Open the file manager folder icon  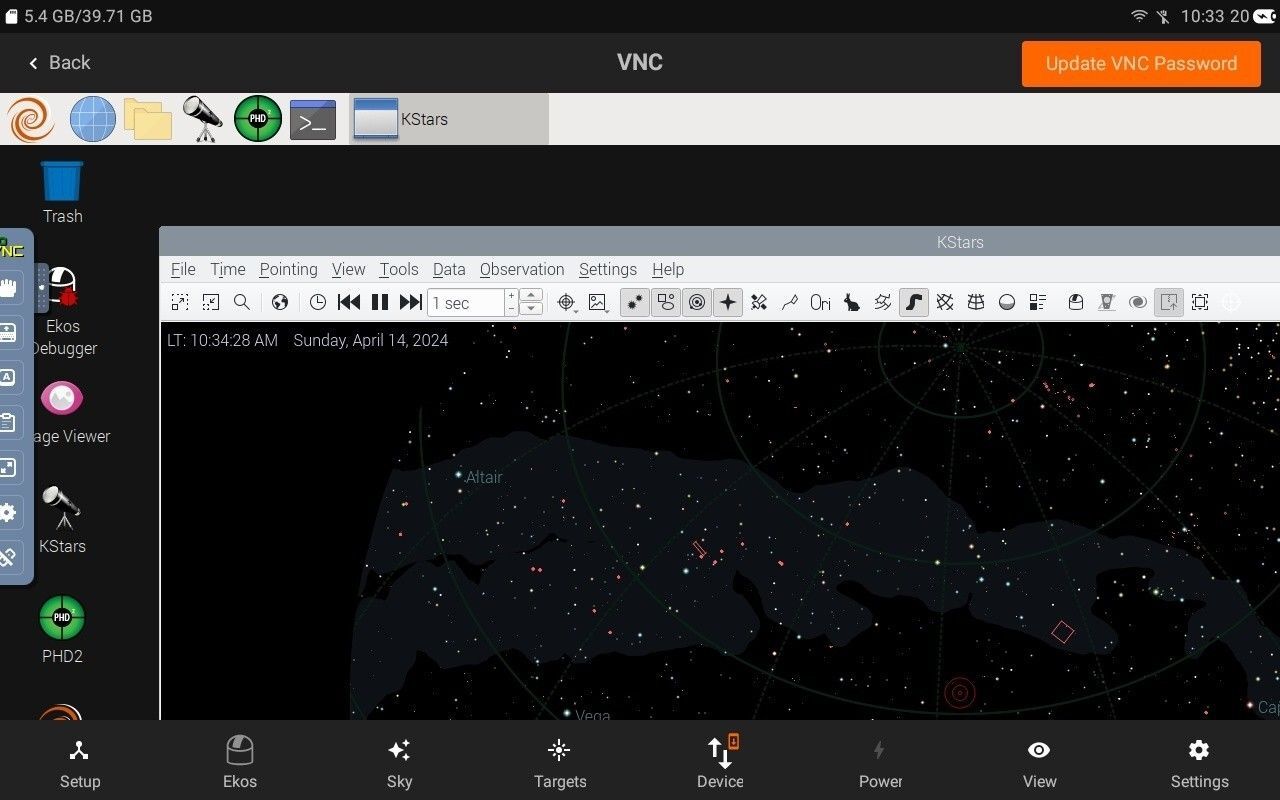148,119
